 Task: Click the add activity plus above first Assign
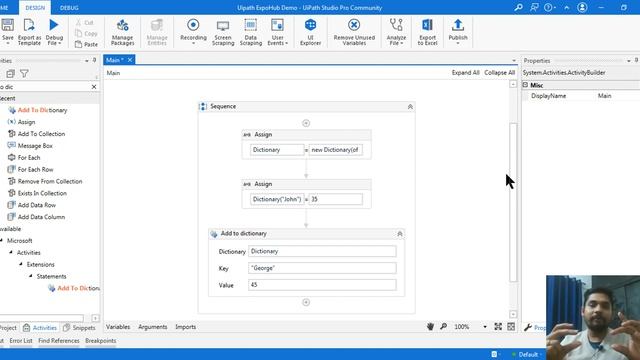[306, 123]
